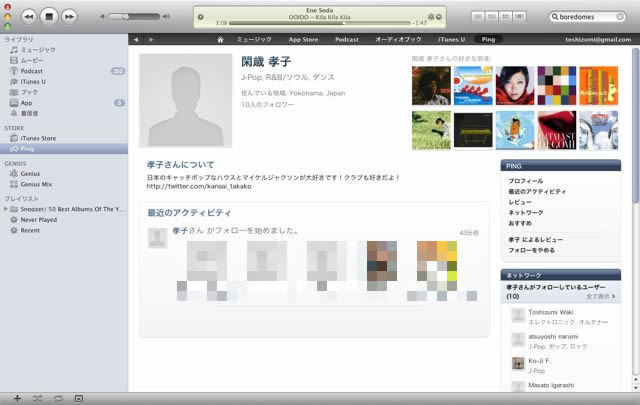Click プロフィール in the PING panel
This screenshot has height=405, width=640.
526,181
